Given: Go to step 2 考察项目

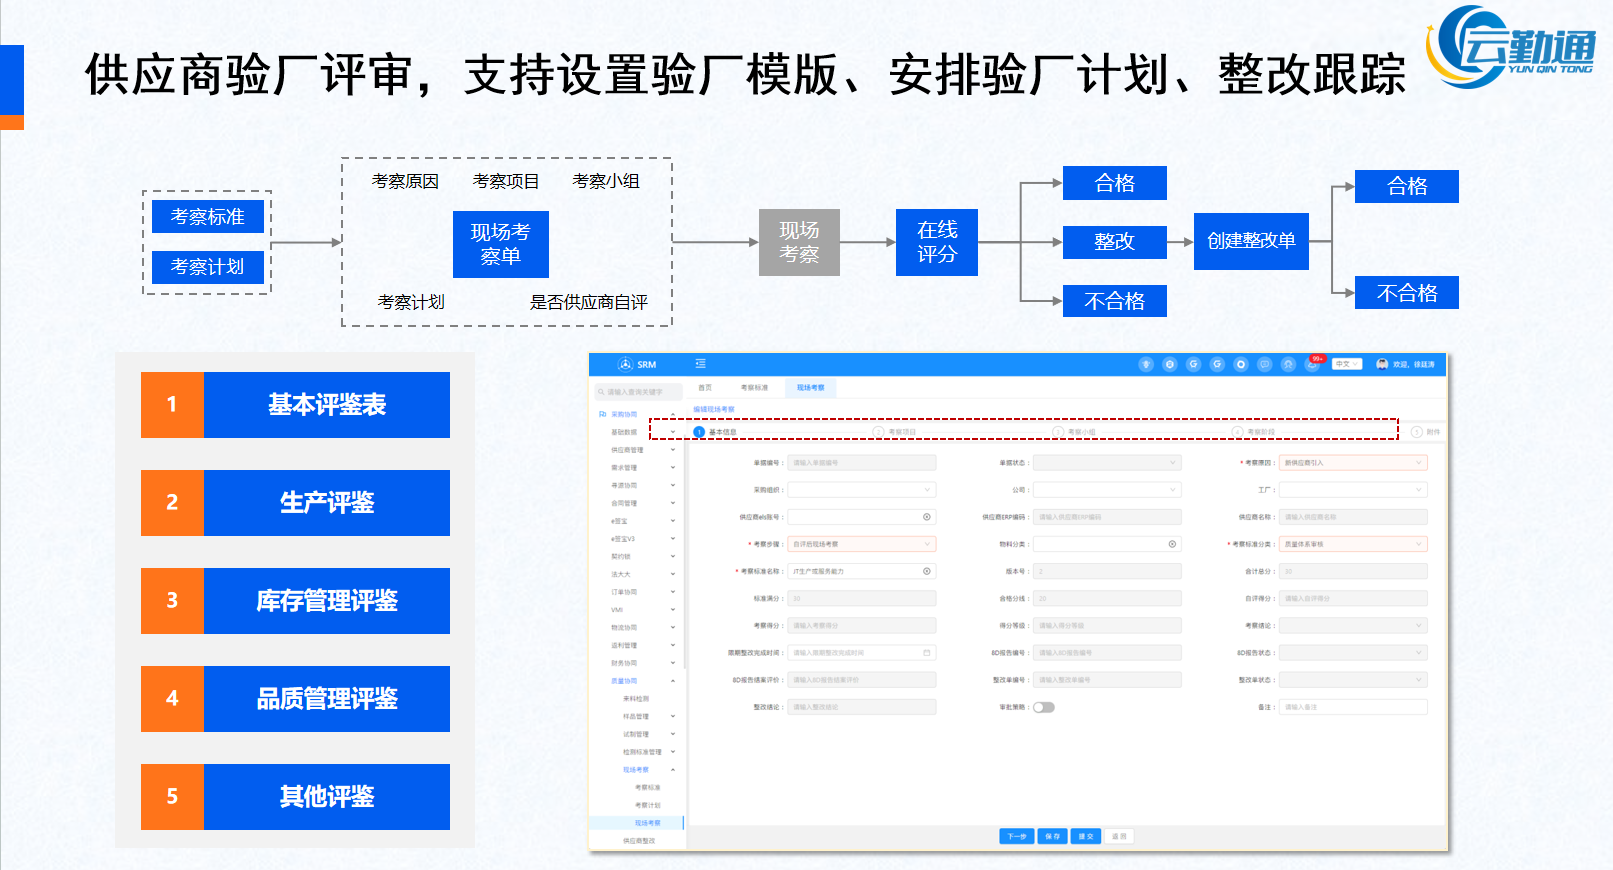Looking at the screenshot, I should 895,432.
